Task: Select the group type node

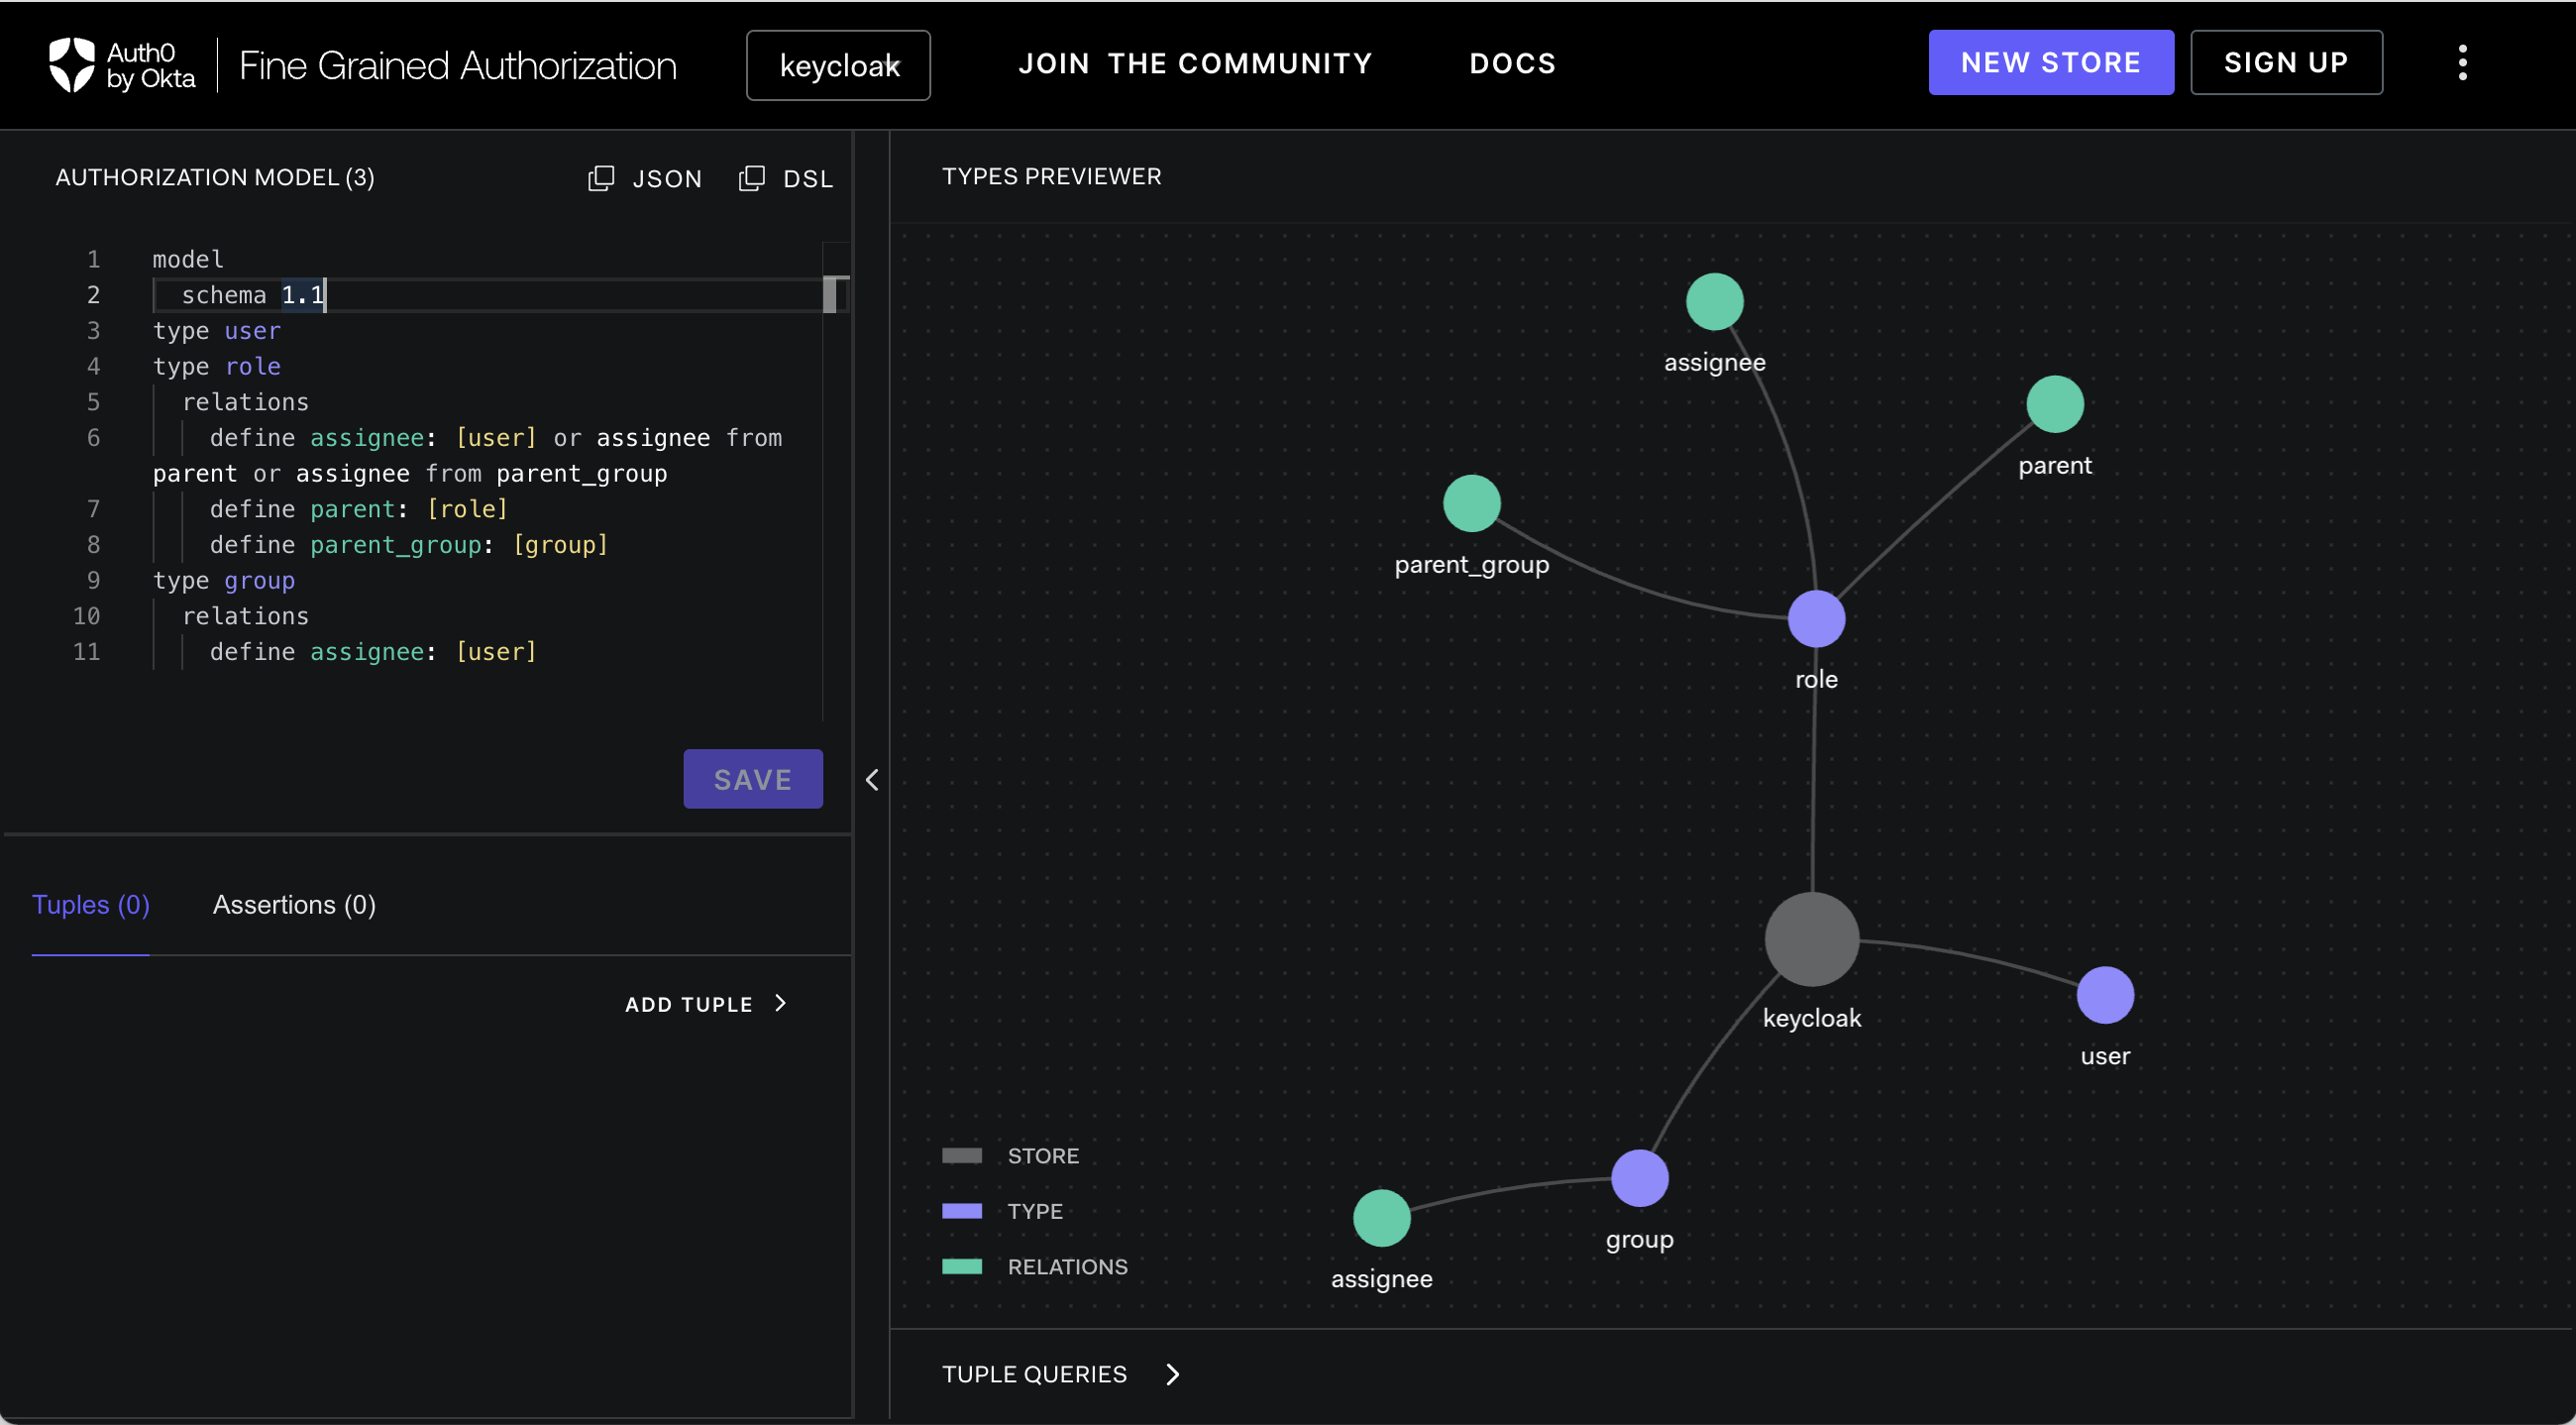Action: pyautogui.click(x=1639, y=1178)
